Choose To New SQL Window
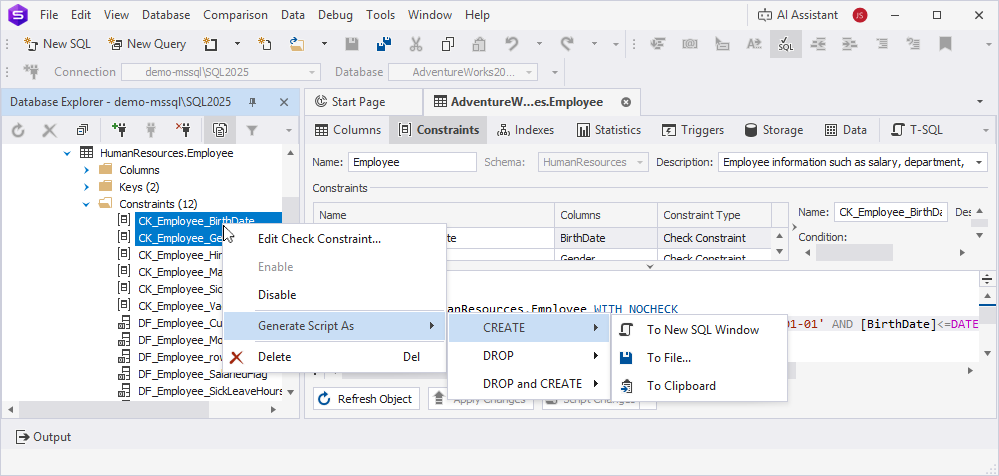Screen dimensions: 999x476 coord(699,329)
